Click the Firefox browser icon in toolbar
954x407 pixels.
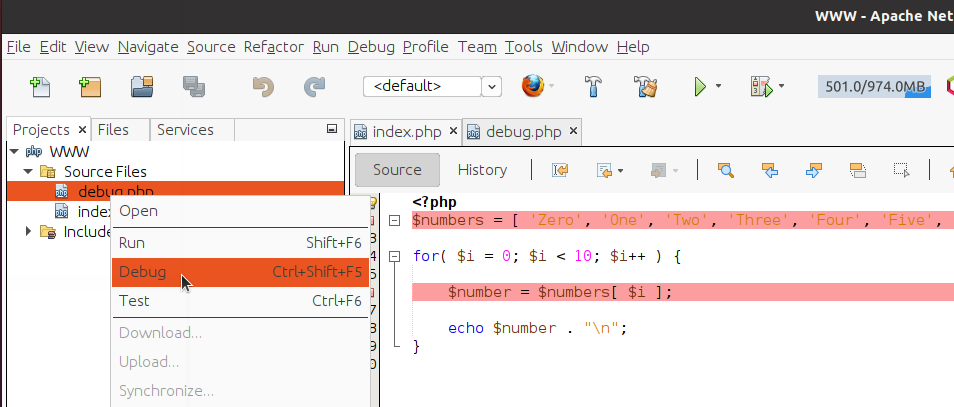point(532,86)
